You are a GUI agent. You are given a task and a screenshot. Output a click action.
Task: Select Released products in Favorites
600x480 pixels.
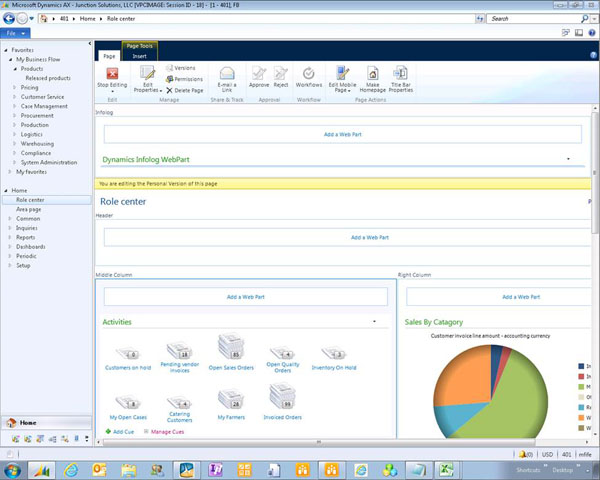[x=48, y=78]
